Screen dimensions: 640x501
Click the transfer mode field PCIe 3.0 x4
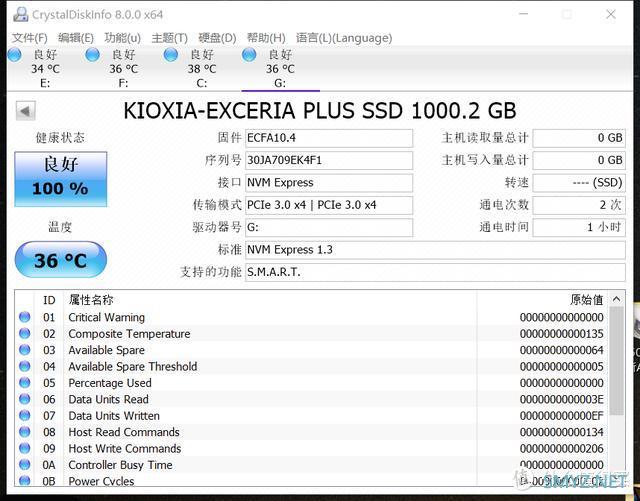[329, 205]
